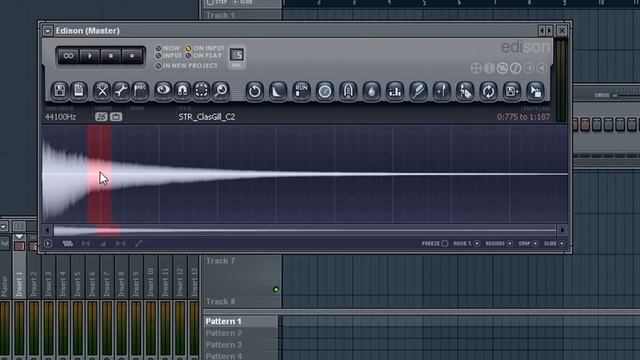Viewport: 640px width, 360px height.
Task: Open the eye view options
Action: [163, 91]
